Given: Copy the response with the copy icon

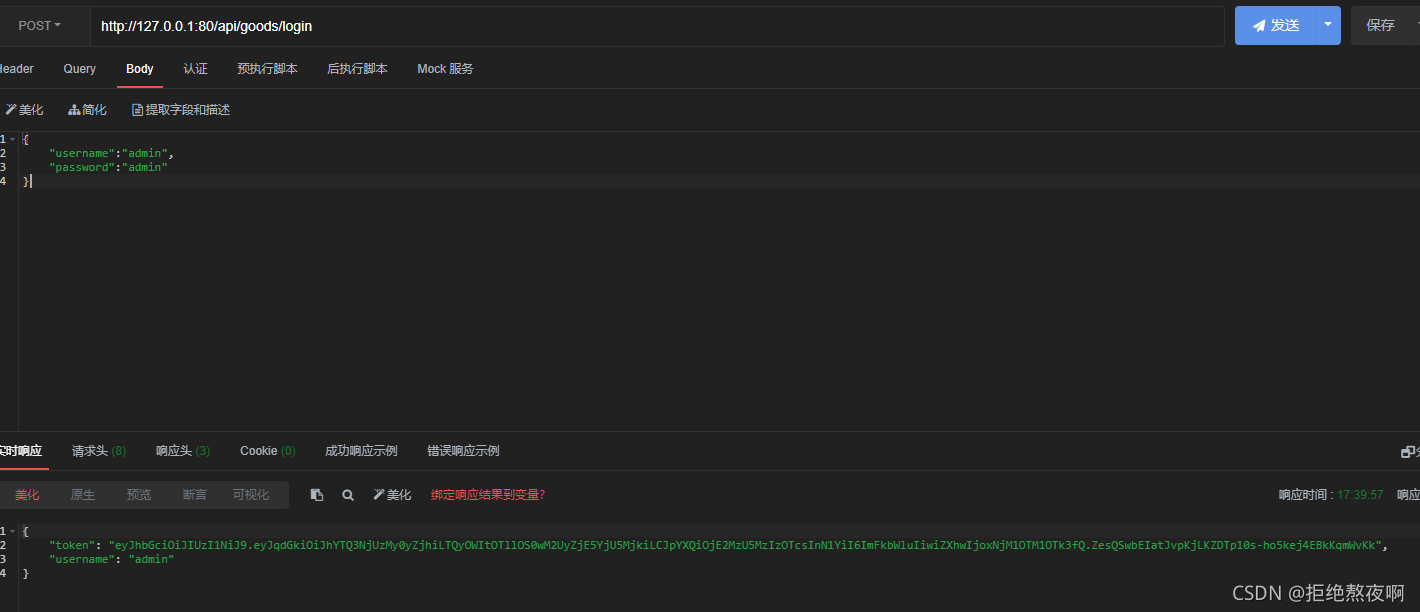Looking at the screenshot, I should click(317, 495).
